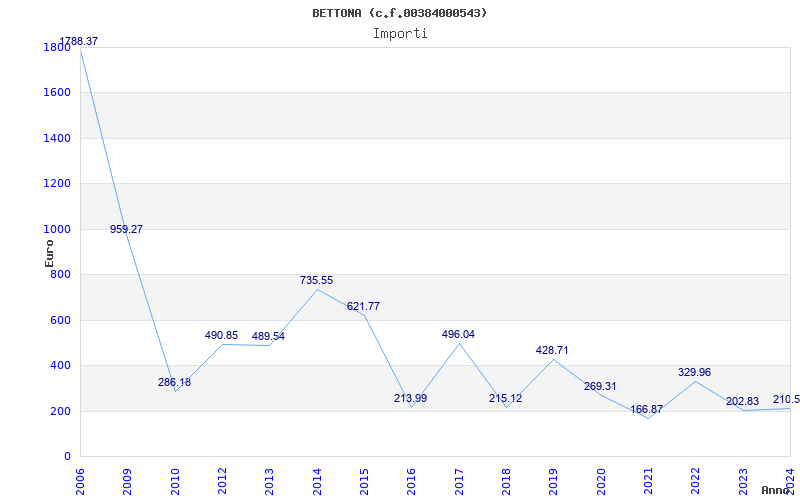Select data label 735.55
The height and width of the screenshot is (500, 800).
point(316,280)
